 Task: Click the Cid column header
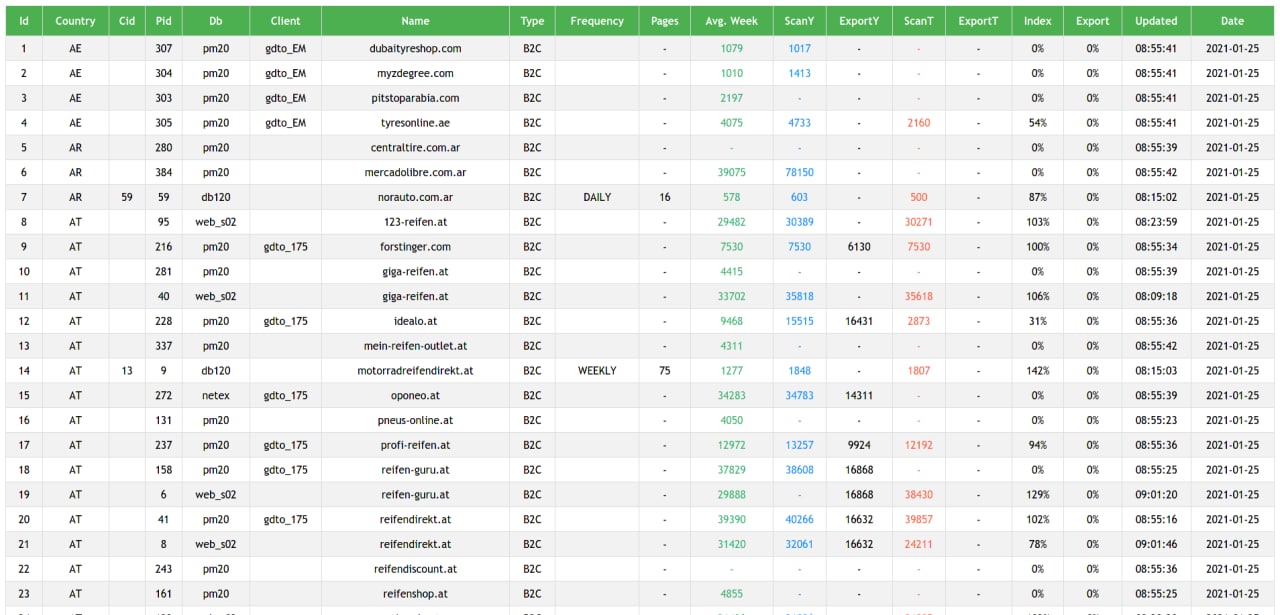pyautogui.click(x=127, y=21)
